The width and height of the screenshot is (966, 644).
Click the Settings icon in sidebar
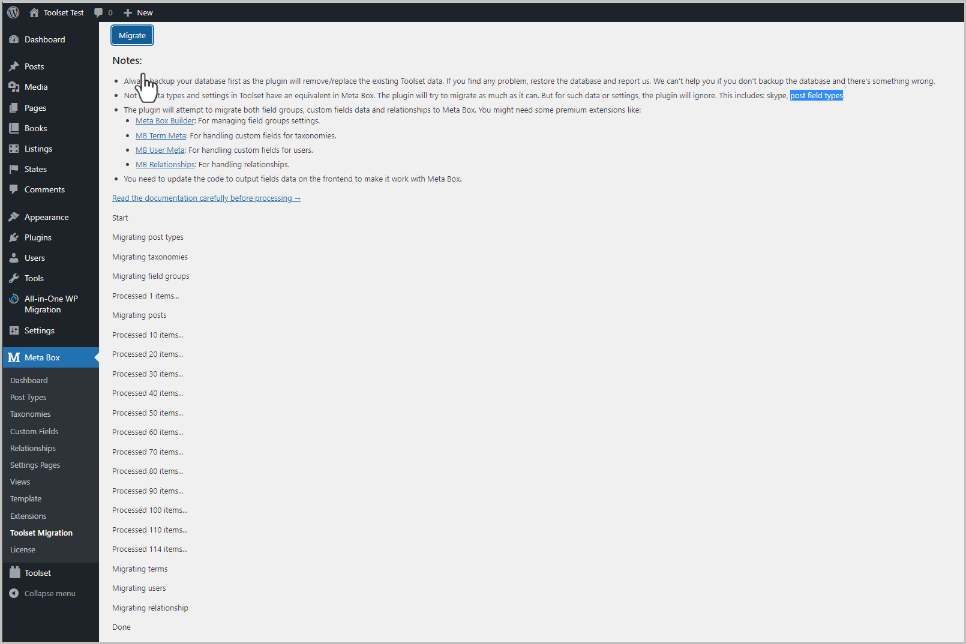[x=14, y=330]
